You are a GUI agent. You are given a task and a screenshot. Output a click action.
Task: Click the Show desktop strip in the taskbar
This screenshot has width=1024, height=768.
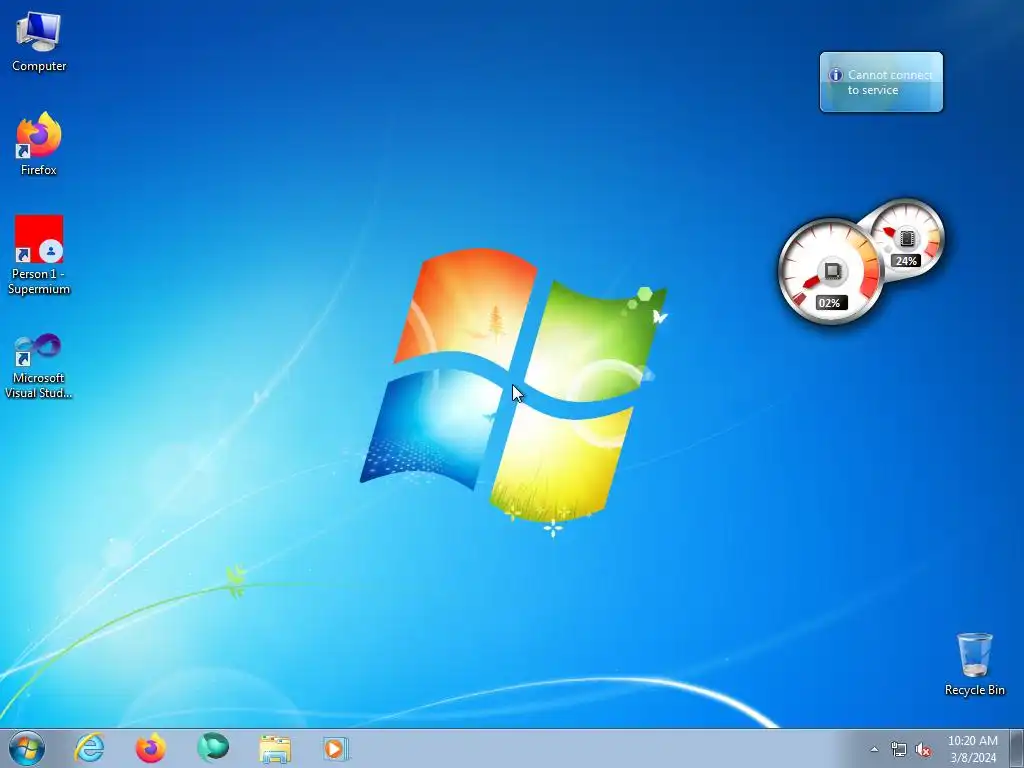tap(1016, 748)
